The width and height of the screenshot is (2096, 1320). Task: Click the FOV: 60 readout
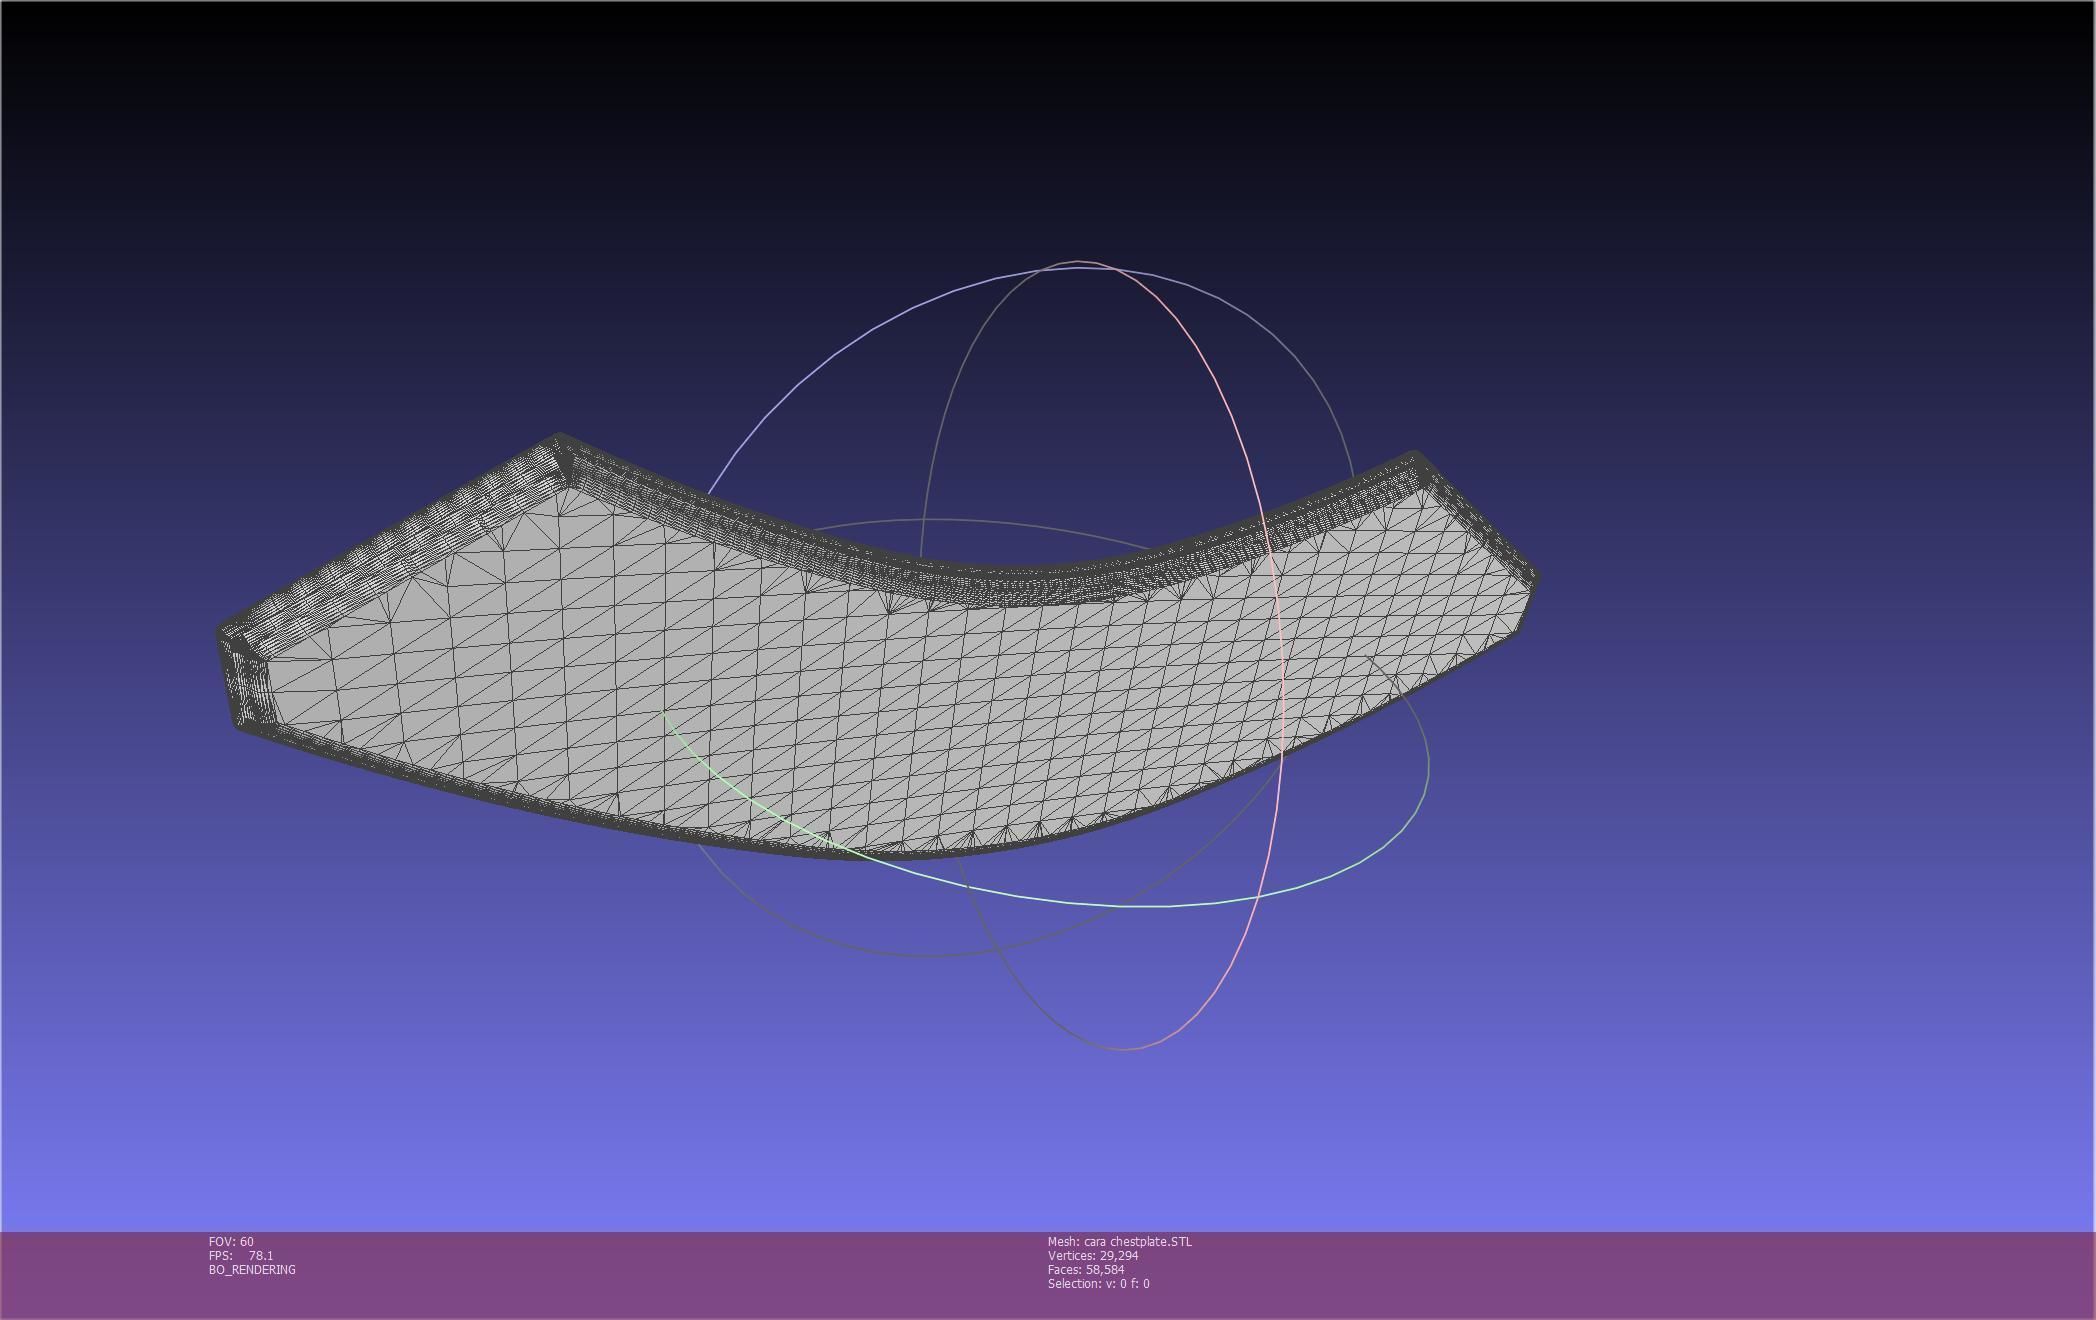point(231,1241)
